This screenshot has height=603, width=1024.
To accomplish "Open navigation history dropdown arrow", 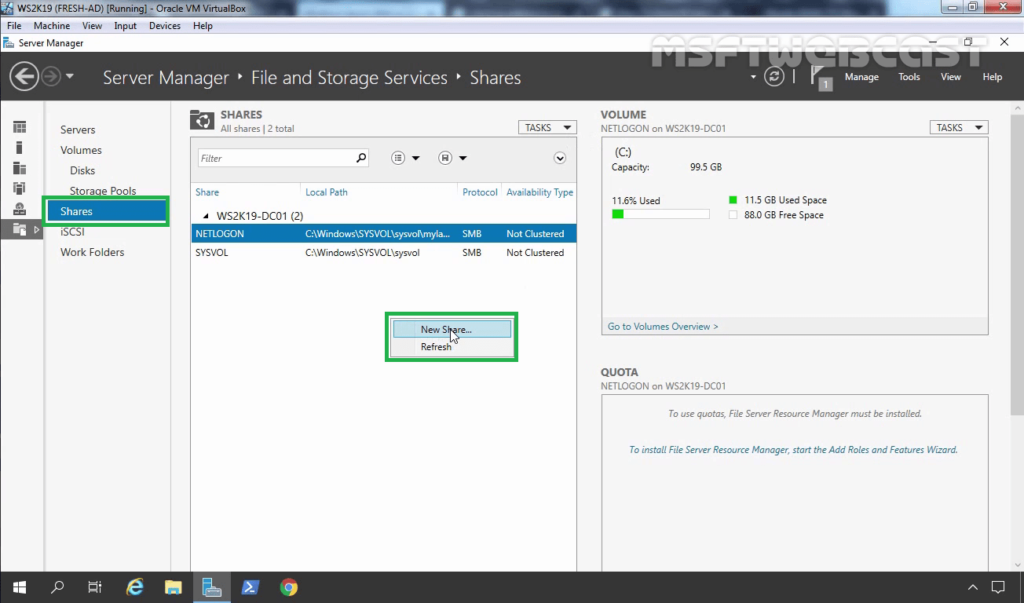I will pos(69,76).
